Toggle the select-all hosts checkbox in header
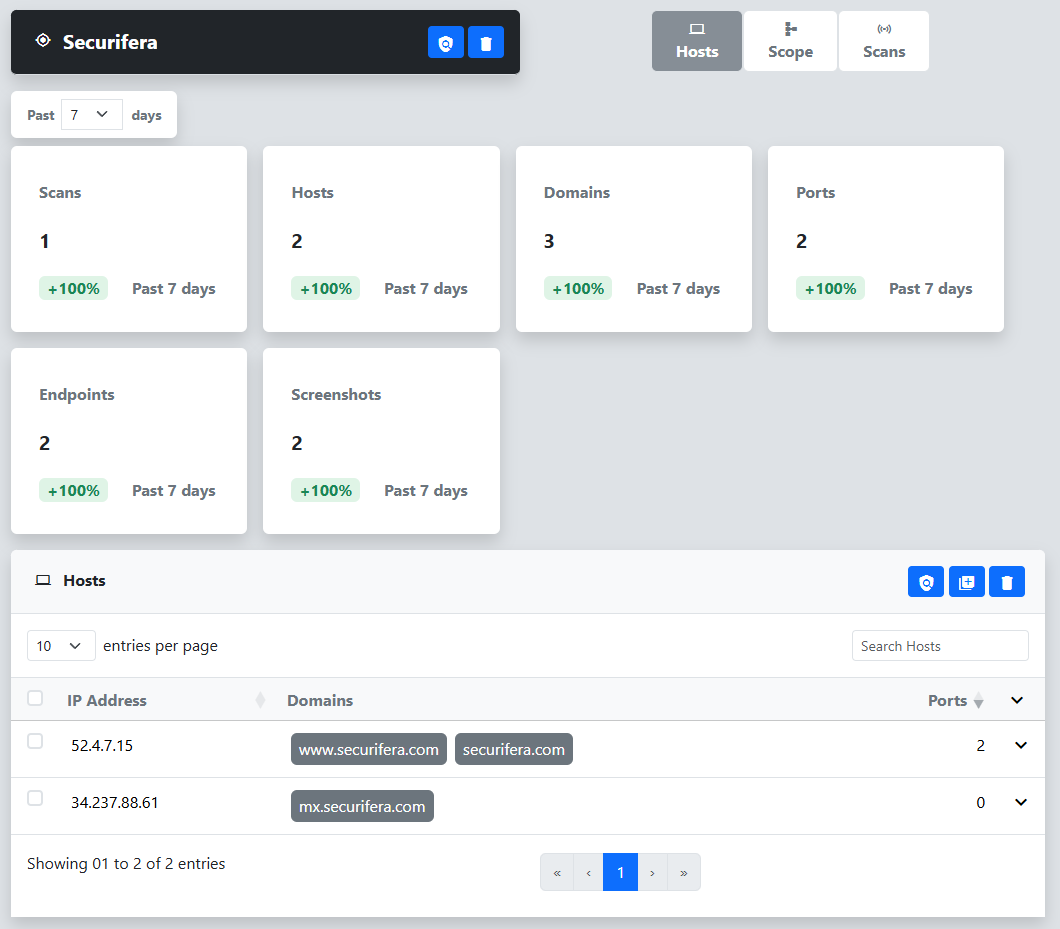Screen dimensions: 1060x929 point(35,698)
